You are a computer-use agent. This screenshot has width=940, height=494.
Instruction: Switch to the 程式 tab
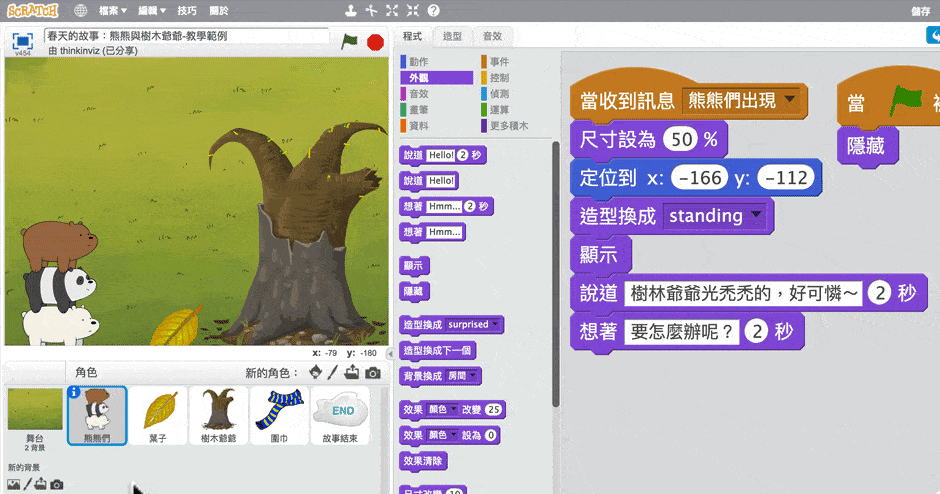coord(412,37)
